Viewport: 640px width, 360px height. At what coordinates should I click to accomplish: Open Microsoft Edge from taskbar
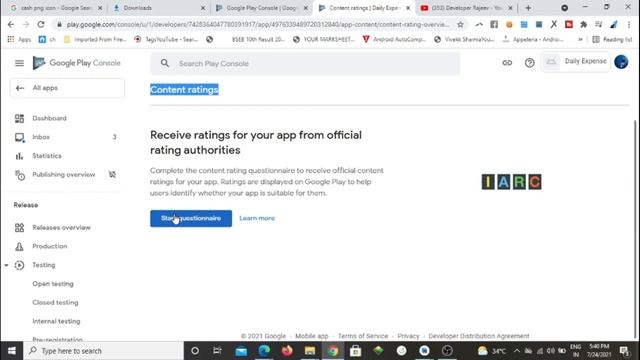pos(264,351)
